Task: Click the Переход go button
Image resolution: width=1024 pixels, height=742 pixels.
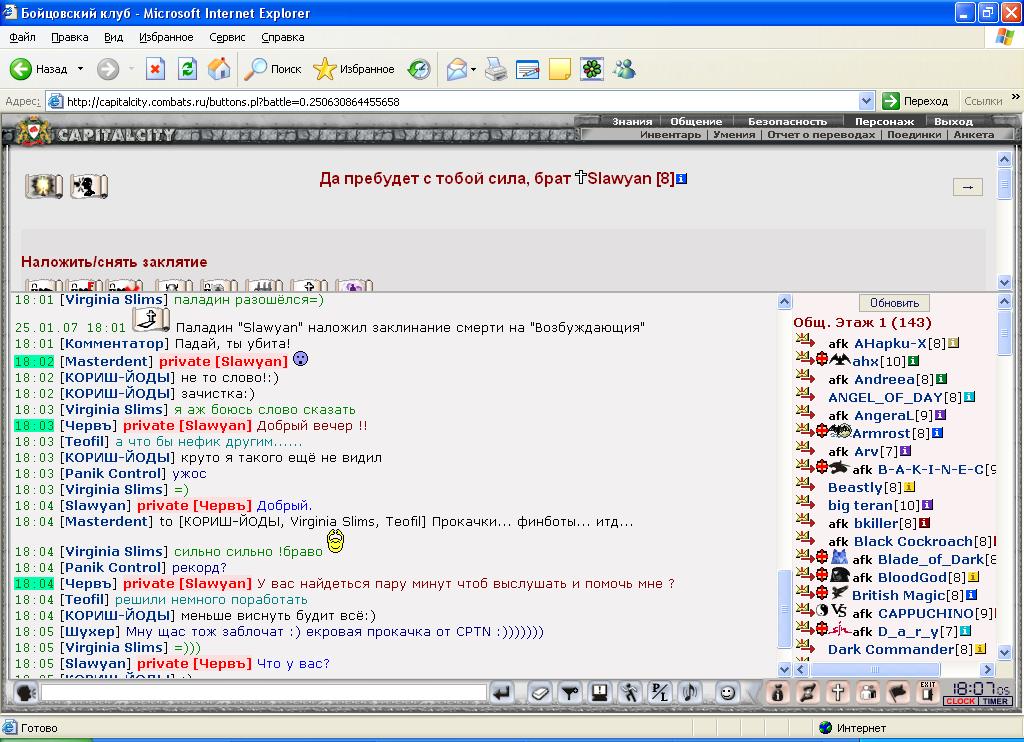Action: (x=915, y=101)
